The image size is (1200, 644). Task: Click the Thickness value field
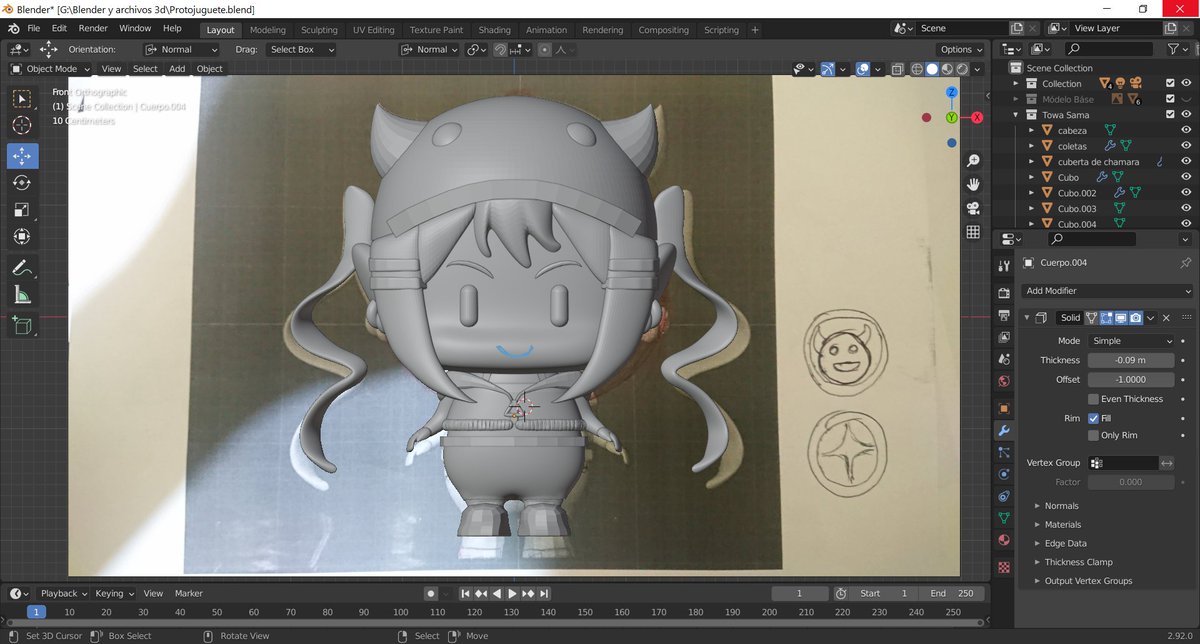pos(1131,360)
